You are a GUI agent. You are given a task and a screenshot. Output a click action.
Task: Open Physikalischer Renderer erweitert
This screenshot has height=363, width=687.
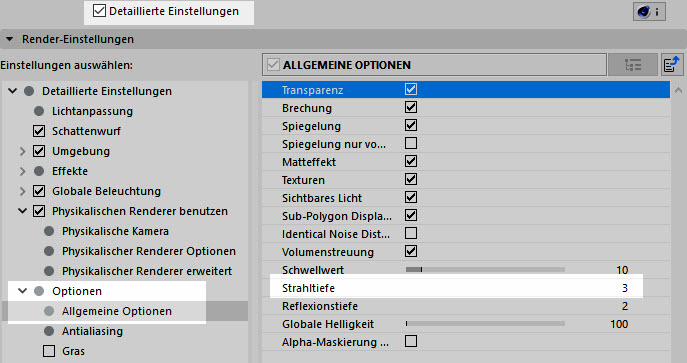pyautogui.click(x=147, y=271)
